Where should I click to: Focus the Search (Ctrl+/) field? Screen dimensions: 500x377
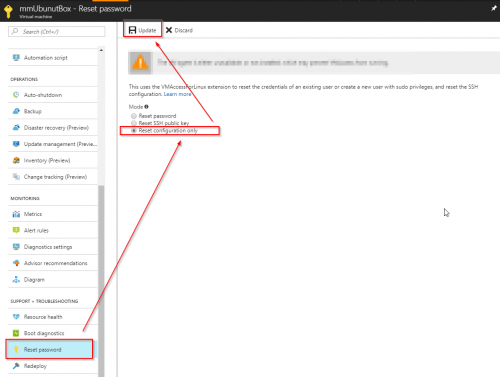57,31
